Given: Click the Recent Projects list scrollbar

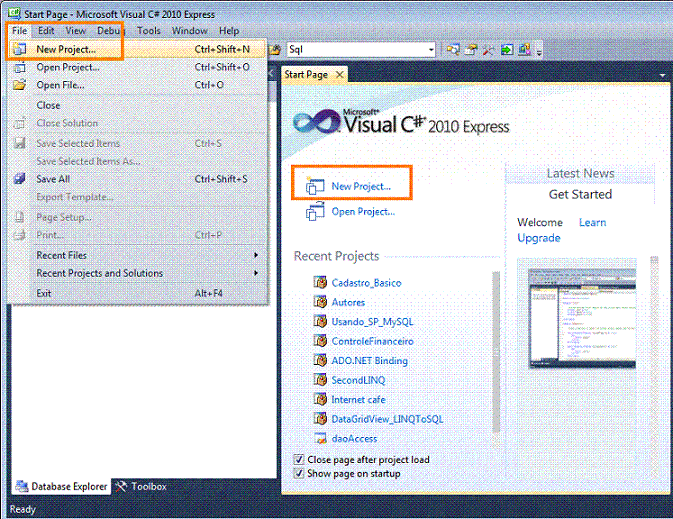Looking at the screenshot, I should coord(496,352).
